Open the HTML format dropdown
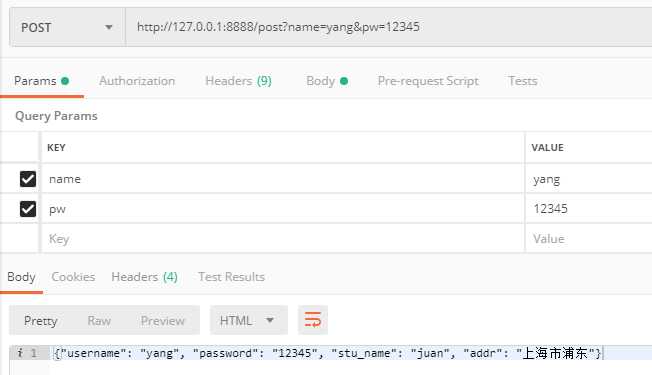Image resolution: width=652 pixels, height=375 pixels. click(249, 320)
